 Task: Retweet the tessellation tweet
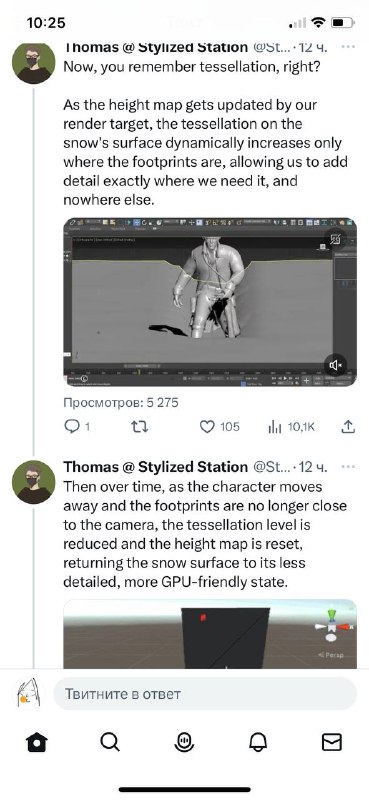139,427
